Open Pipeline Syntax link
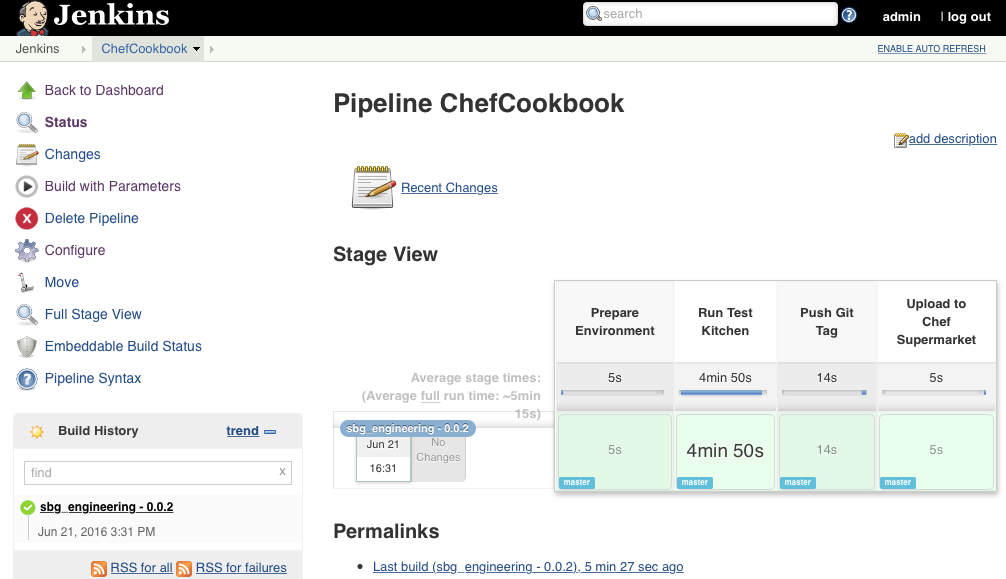 pos(92,379)
